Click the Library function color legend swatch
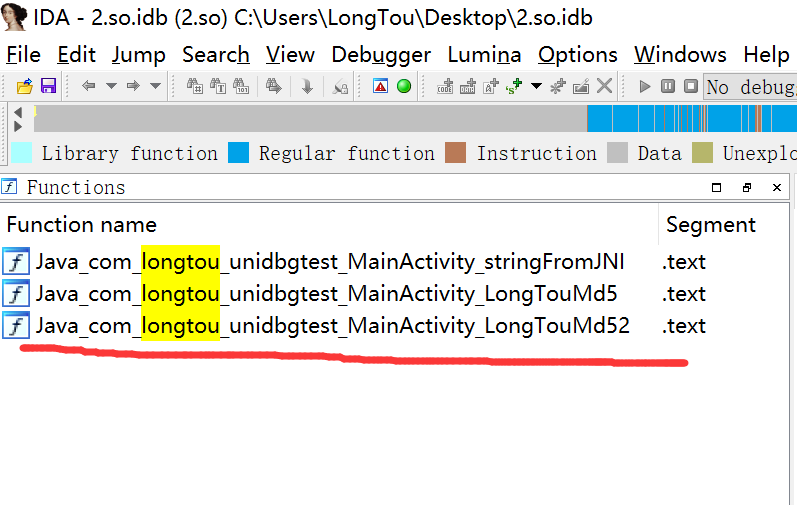This screenshot has height=505, width=797. point(21,152)
